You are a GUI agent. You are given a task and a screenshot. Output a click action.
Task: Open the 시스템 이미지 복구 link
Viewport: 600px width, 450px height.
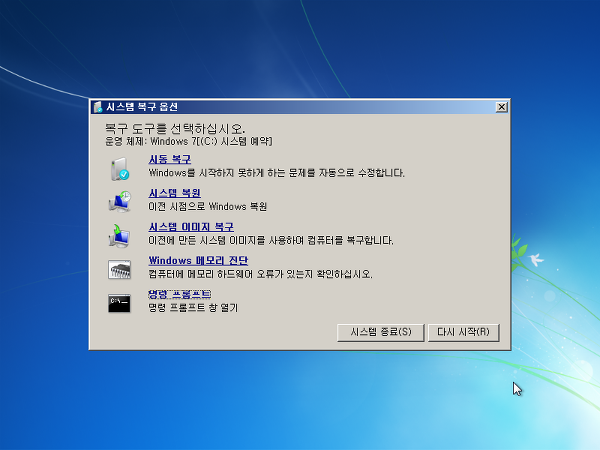191,227
